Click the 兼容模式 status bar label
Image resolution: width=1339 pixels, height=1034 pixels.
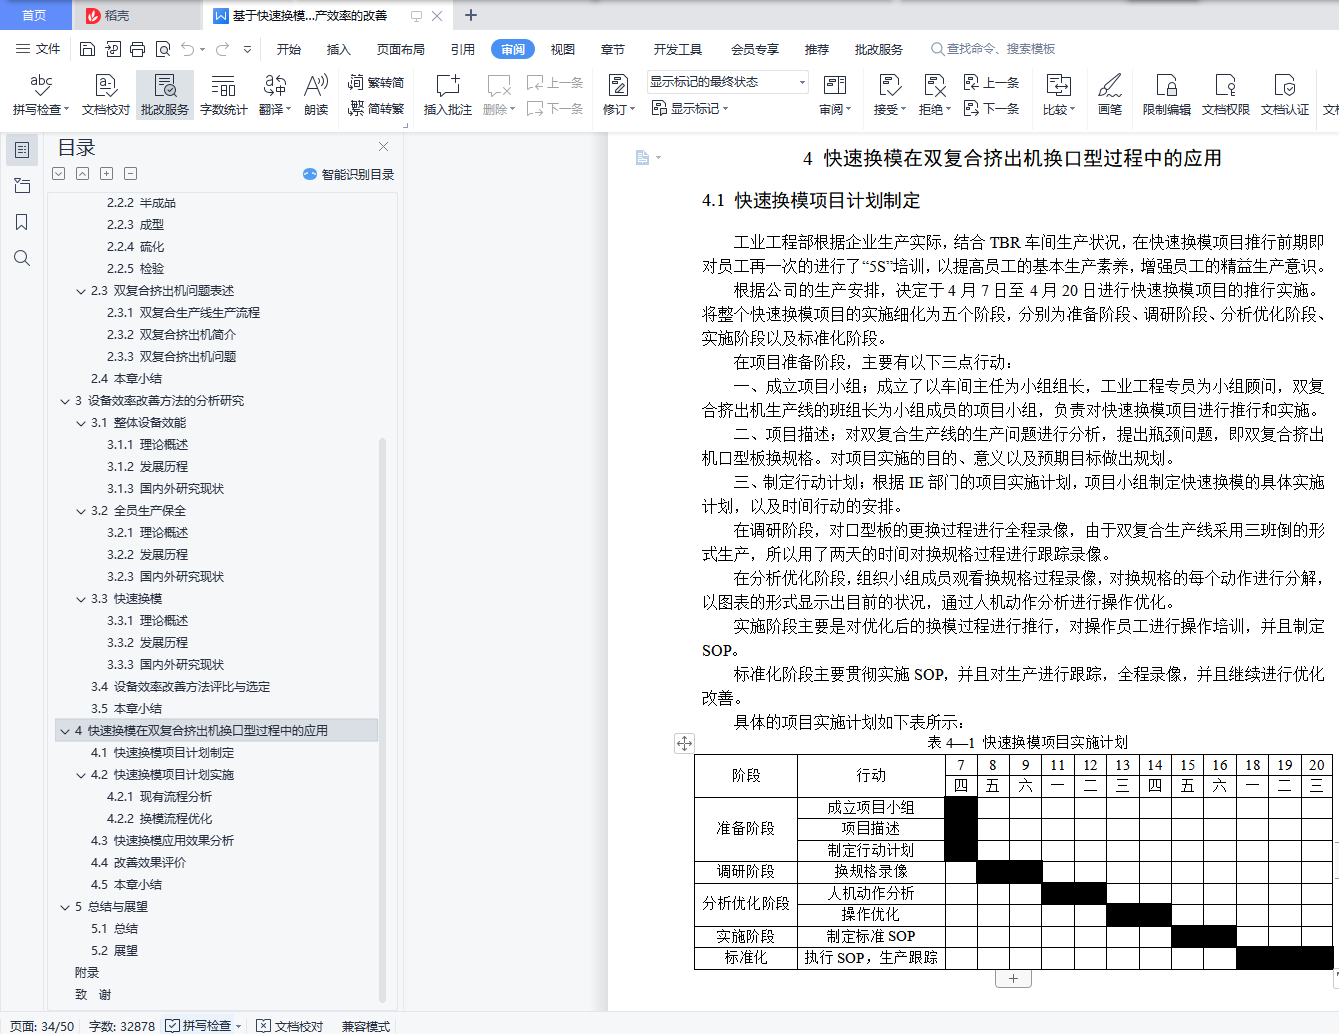[x=366, y=1026]
